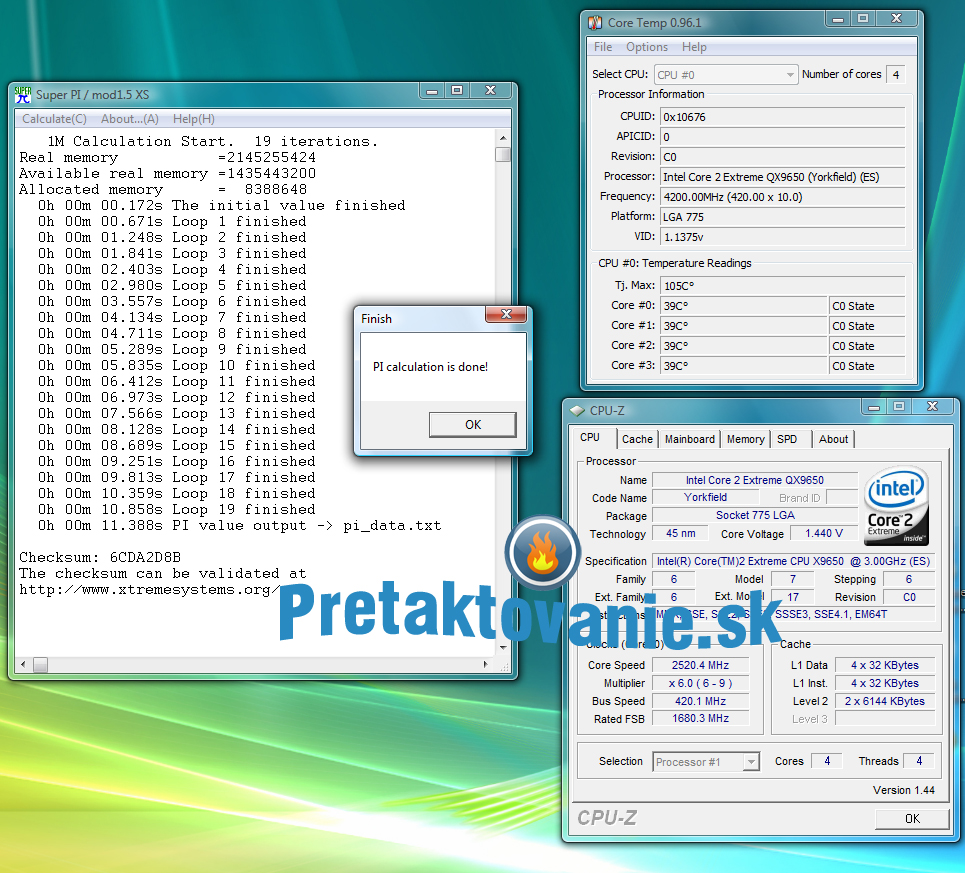
Task: Click the Specification text in CPU-Z
Action: pyautogui.click(x=793, y=561)
